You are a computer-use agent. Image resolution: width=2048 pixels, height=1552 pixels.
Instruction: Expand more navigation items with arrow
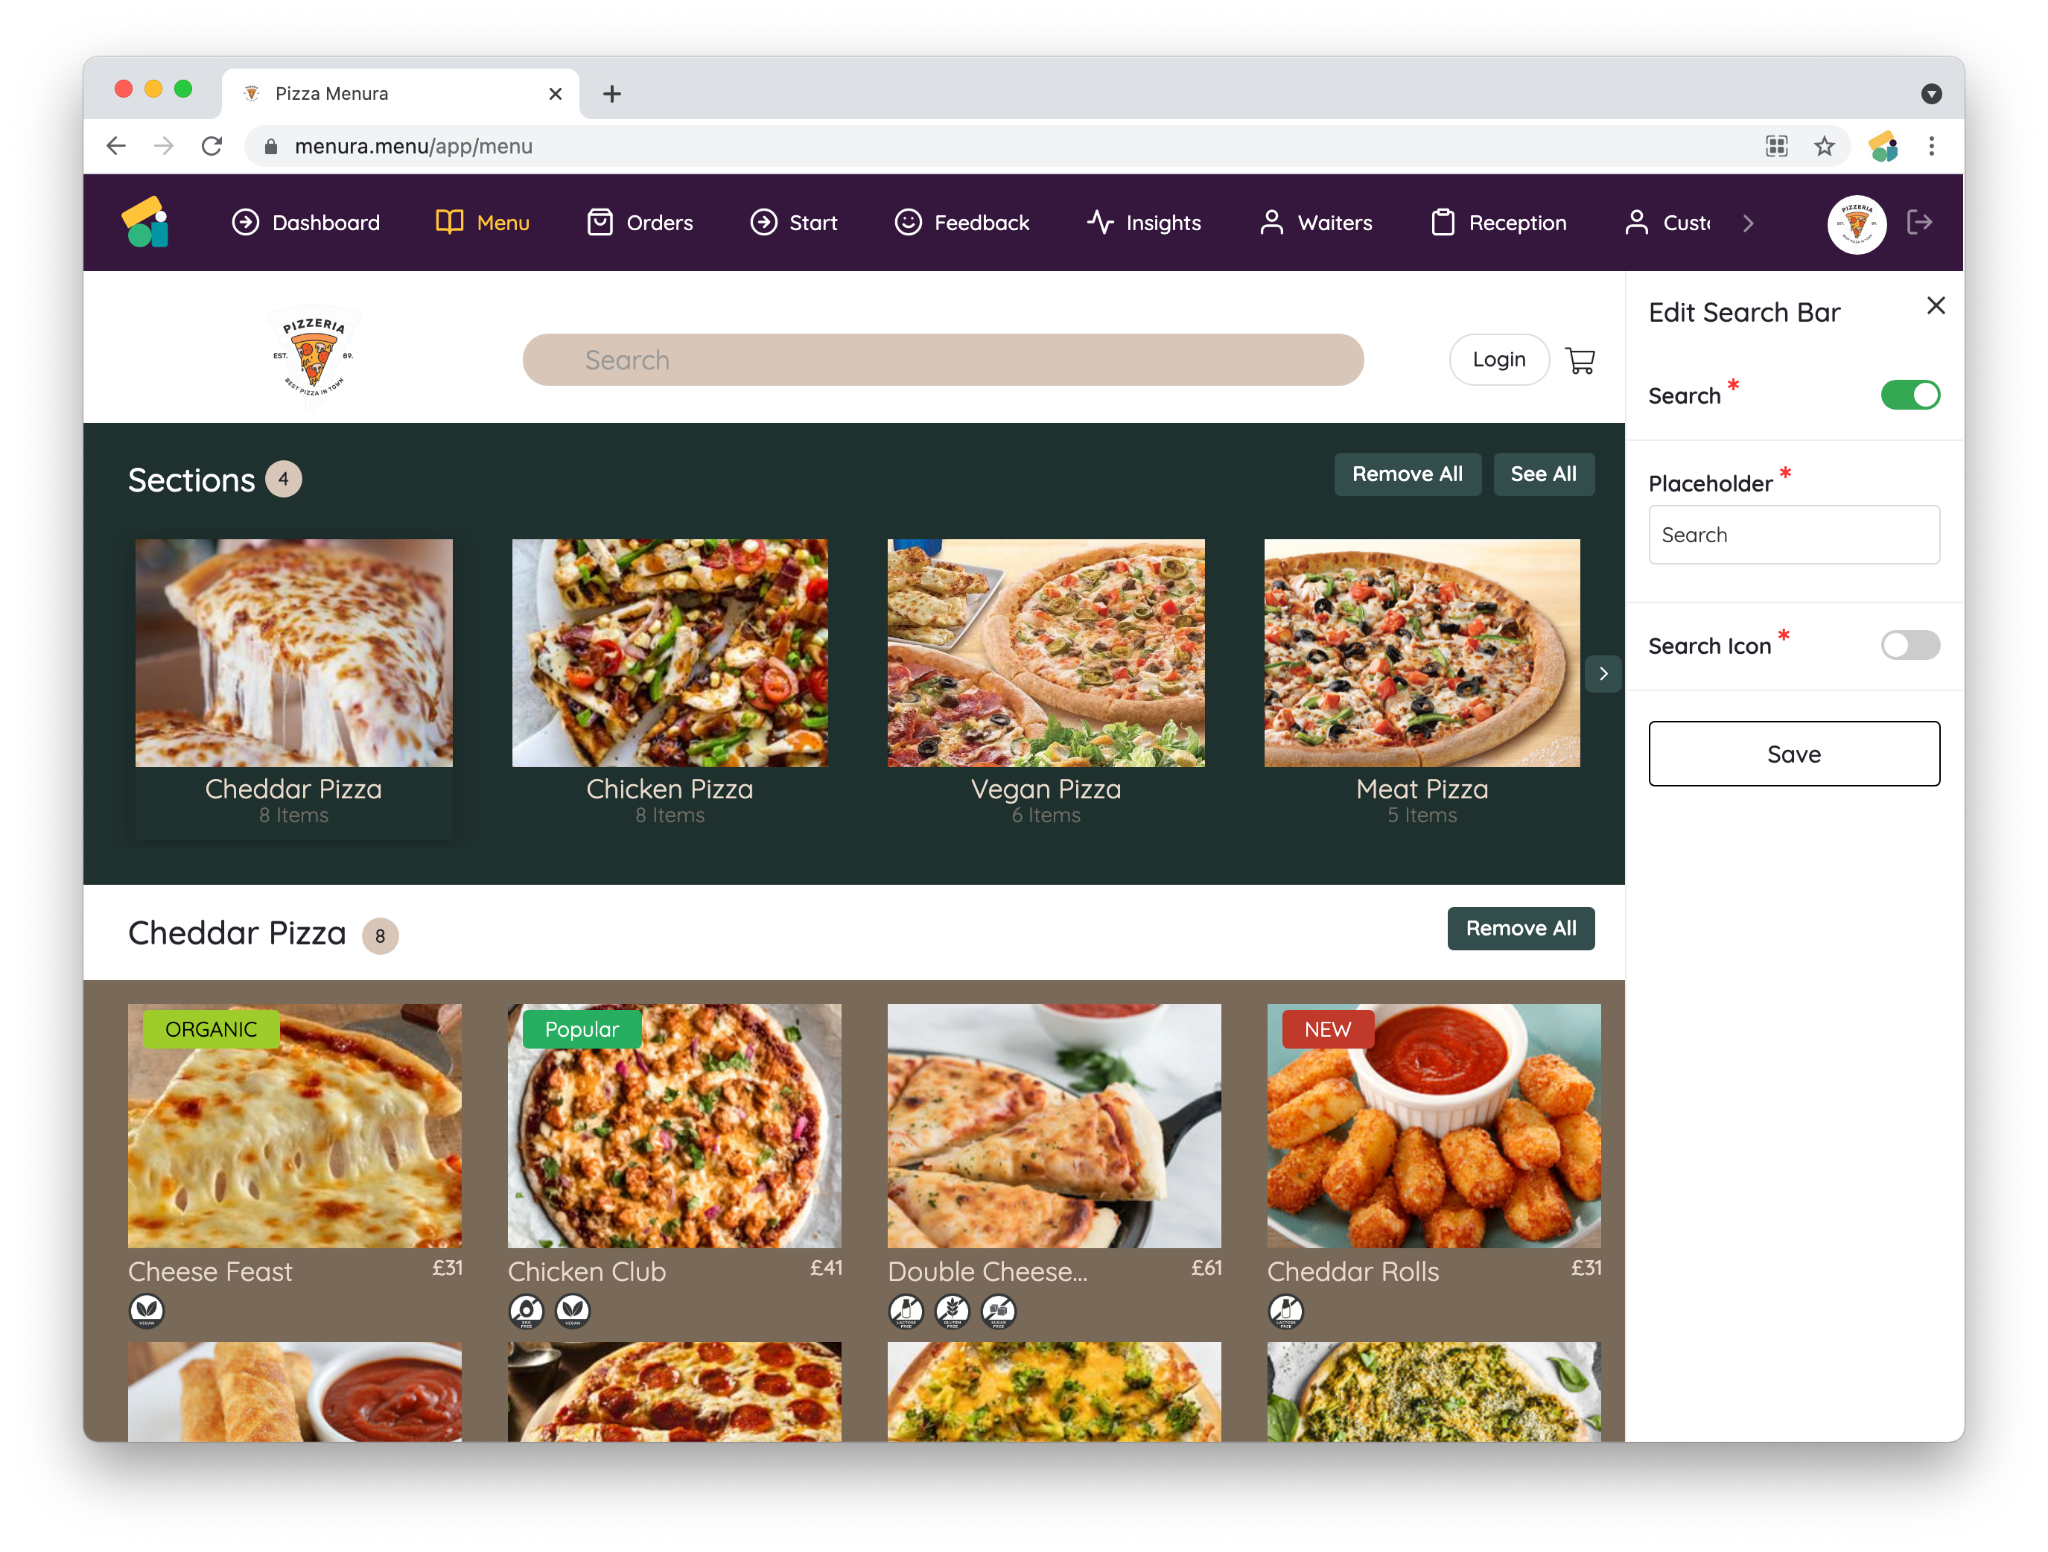tap(1748, 223)
